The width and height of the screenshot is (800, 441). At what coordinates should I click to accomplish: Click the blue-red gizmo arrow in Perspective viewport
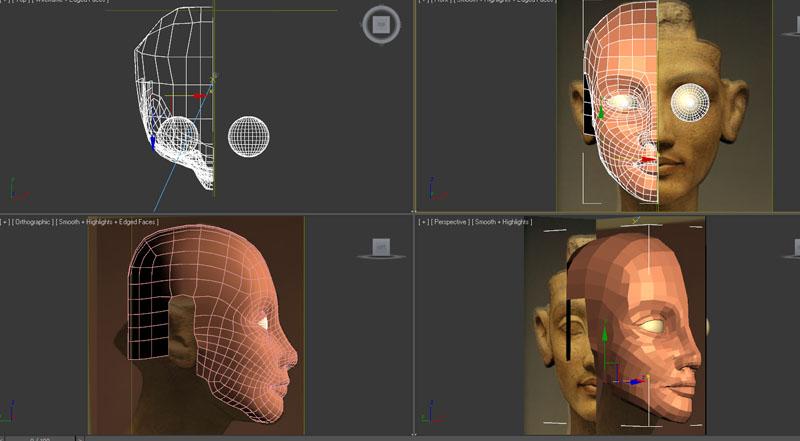pos(635,381)
